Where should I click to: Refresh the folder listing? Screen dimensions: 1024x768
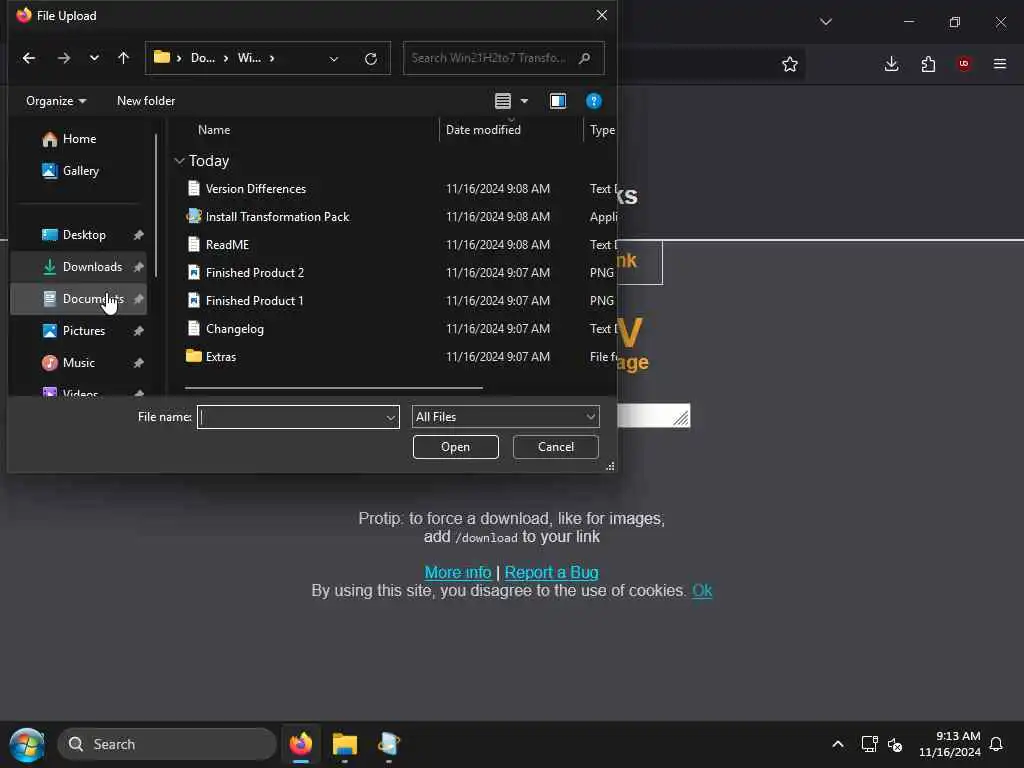pos(371,59)
